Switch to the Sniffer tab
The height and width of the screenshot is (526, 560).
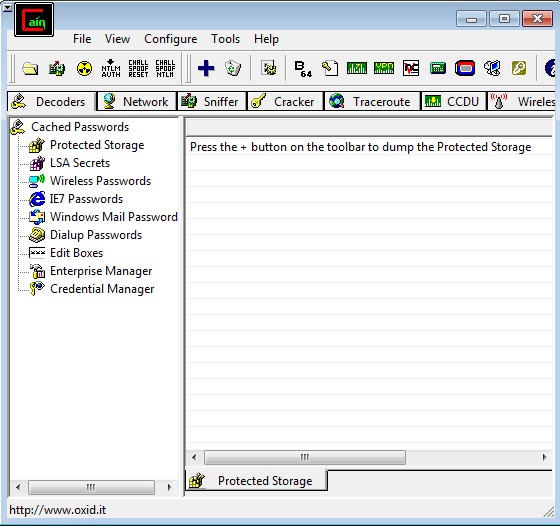click(212, 101)
